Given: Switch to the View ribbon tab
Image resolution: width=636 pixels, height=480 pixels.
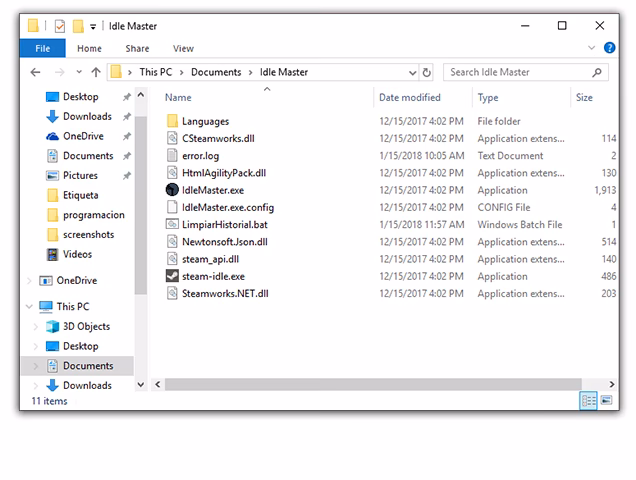Looking at the screenshot, I should (x=183, y=48).
